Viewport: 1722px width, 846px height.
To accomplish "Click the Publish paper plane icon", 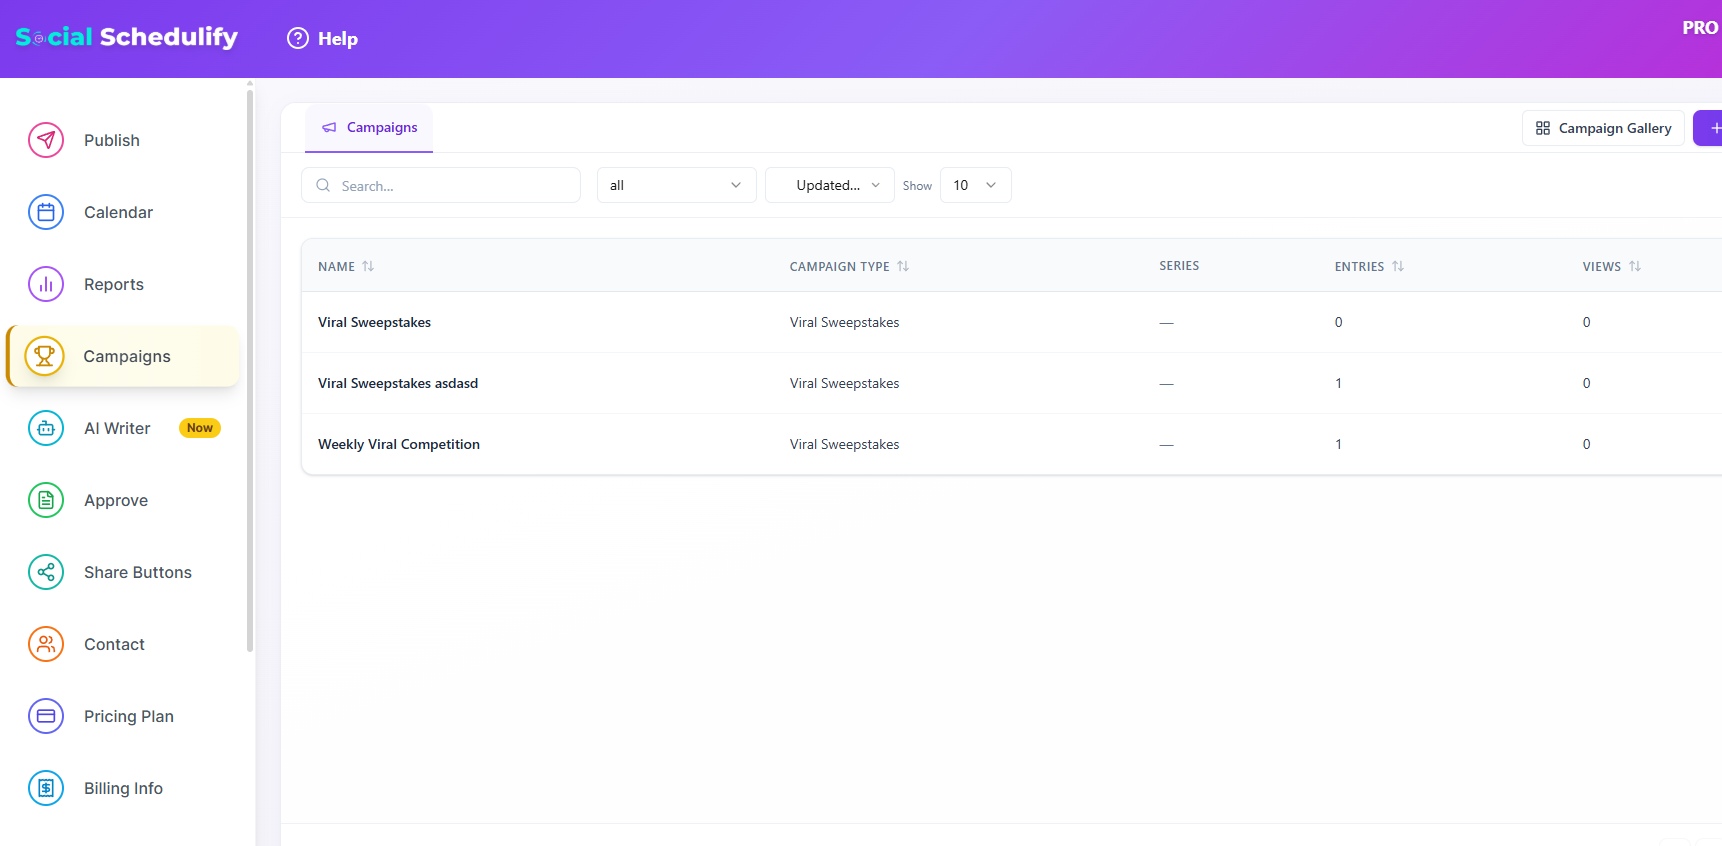I will 46,140.
